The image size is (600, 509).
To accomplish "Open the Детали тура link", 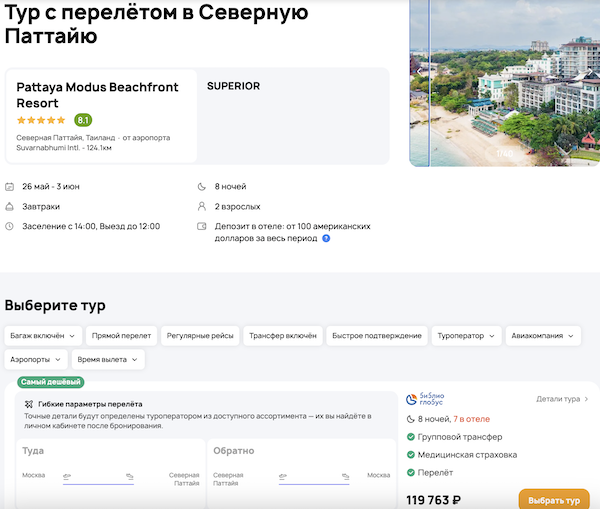I will 562,399.
